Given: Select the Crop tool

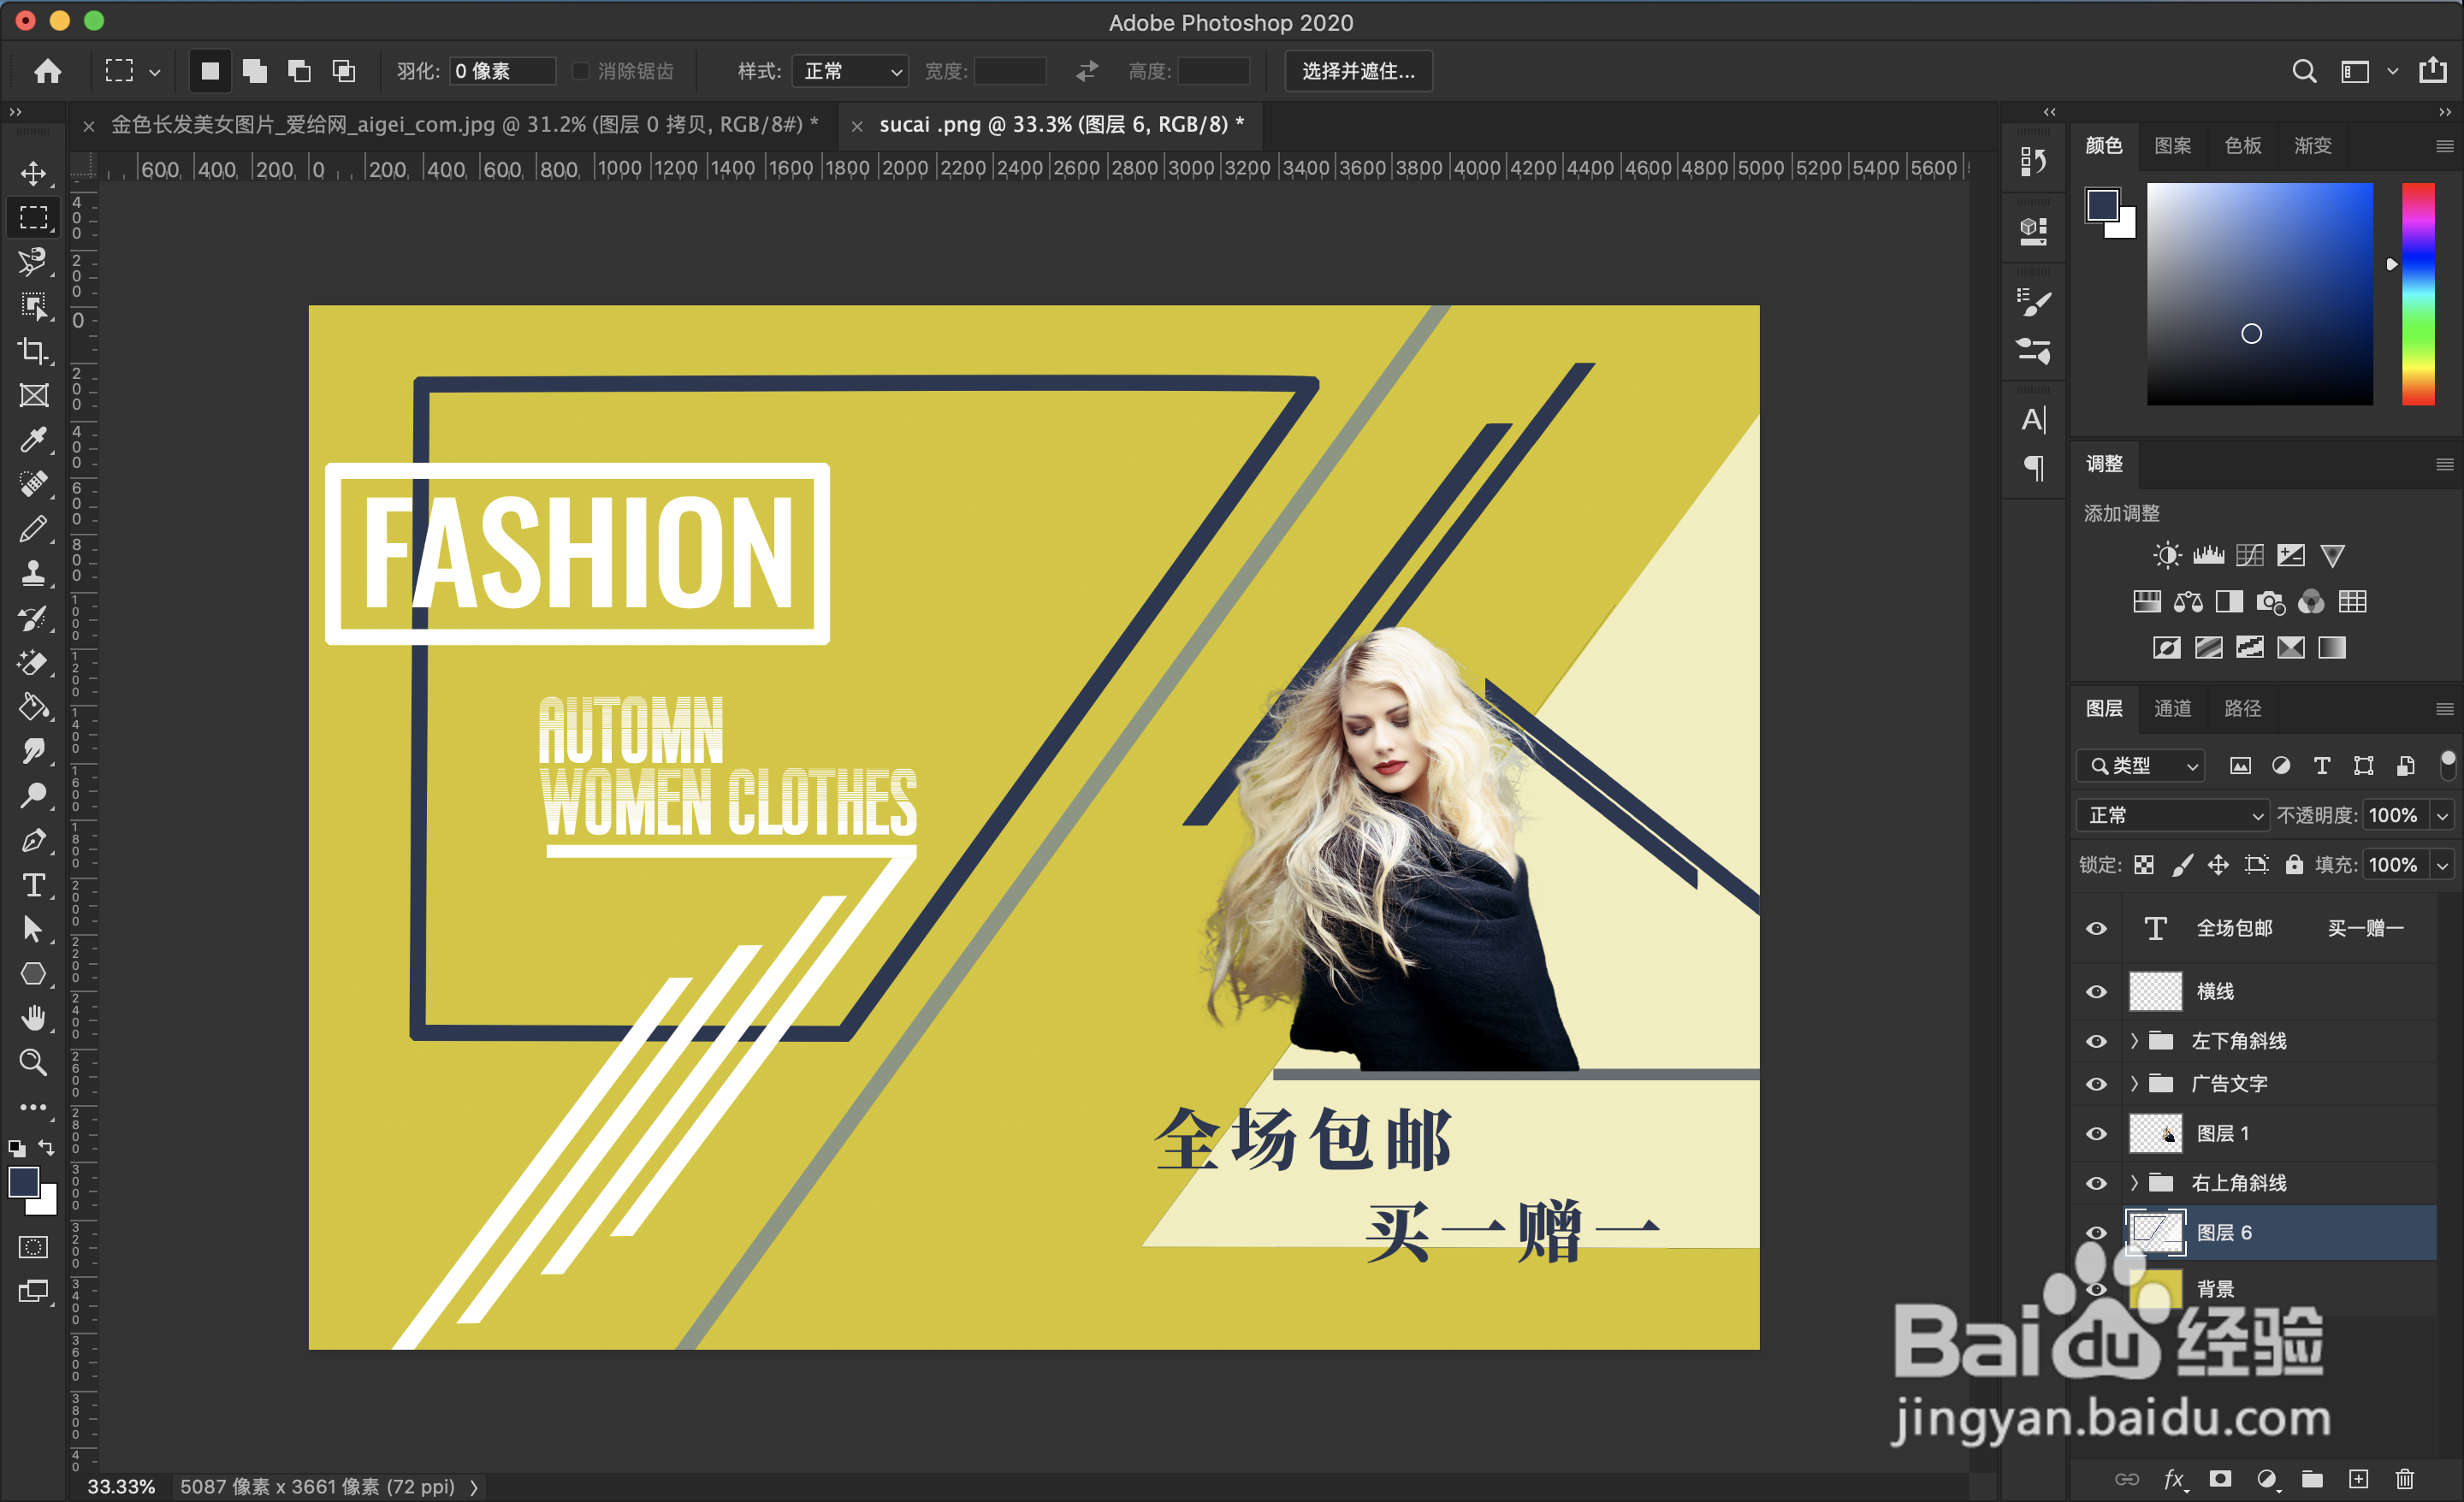Looking at the screenshot, I should coord(34,351).
